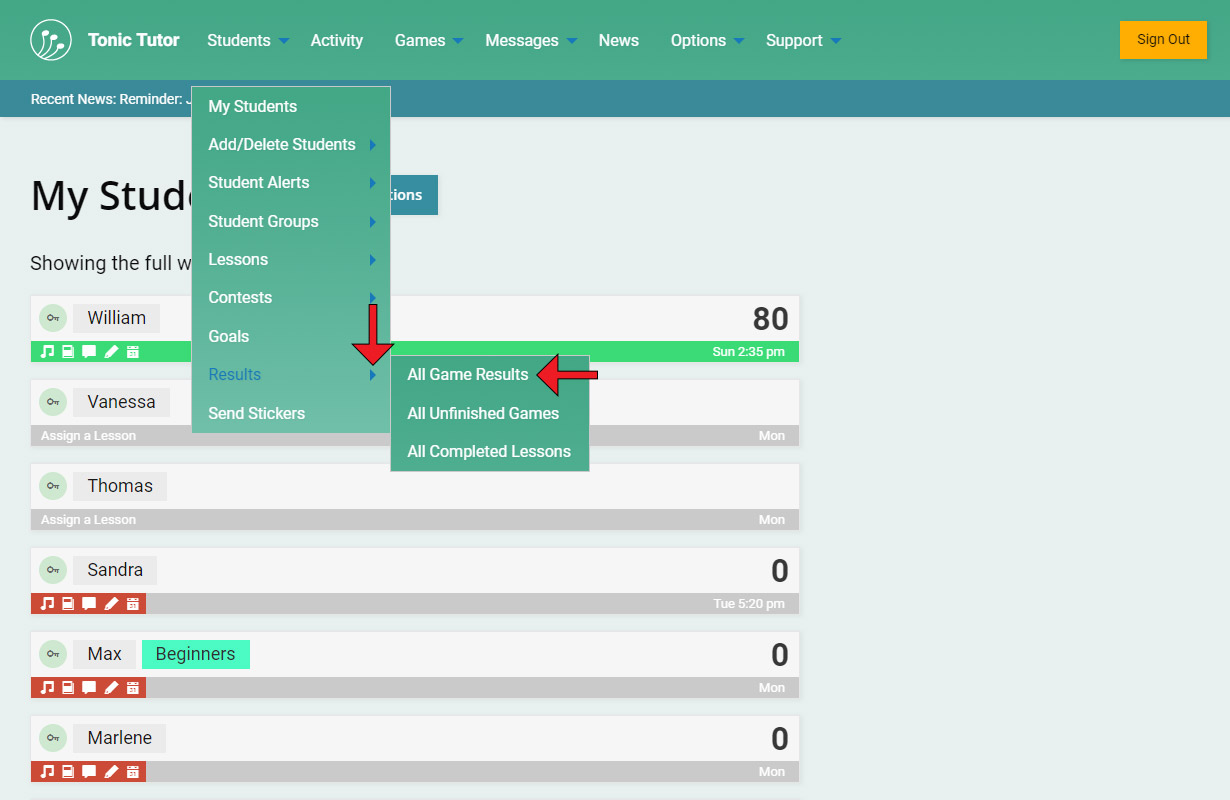Choose All Completed Lessons in the submenu

point(488,452)
